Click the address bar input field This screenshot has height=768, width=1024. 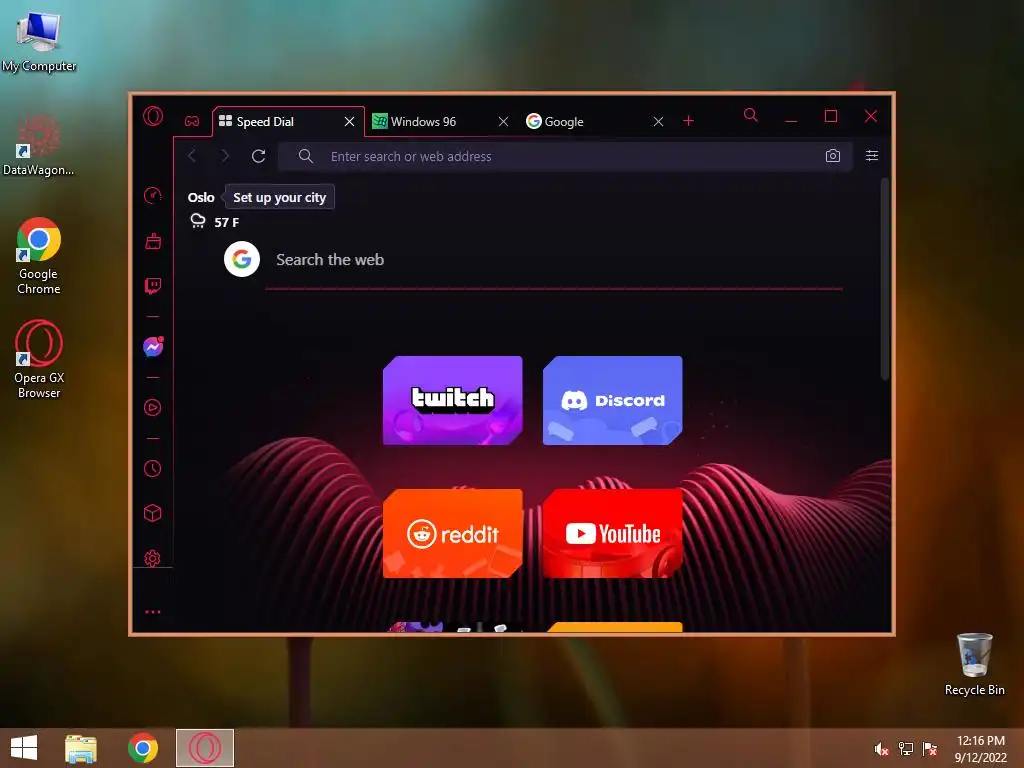point(565,156)
